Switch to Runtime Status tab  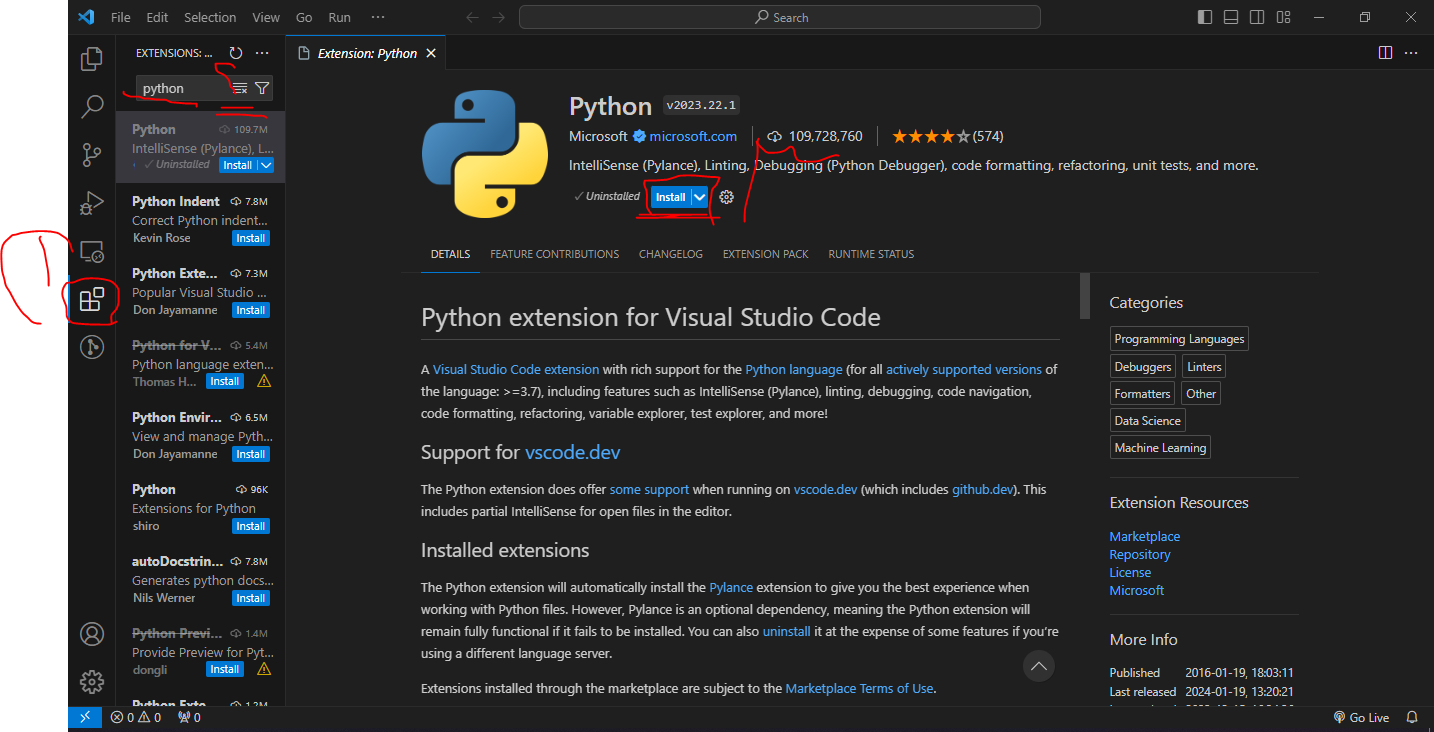click(x=871, y=254)
